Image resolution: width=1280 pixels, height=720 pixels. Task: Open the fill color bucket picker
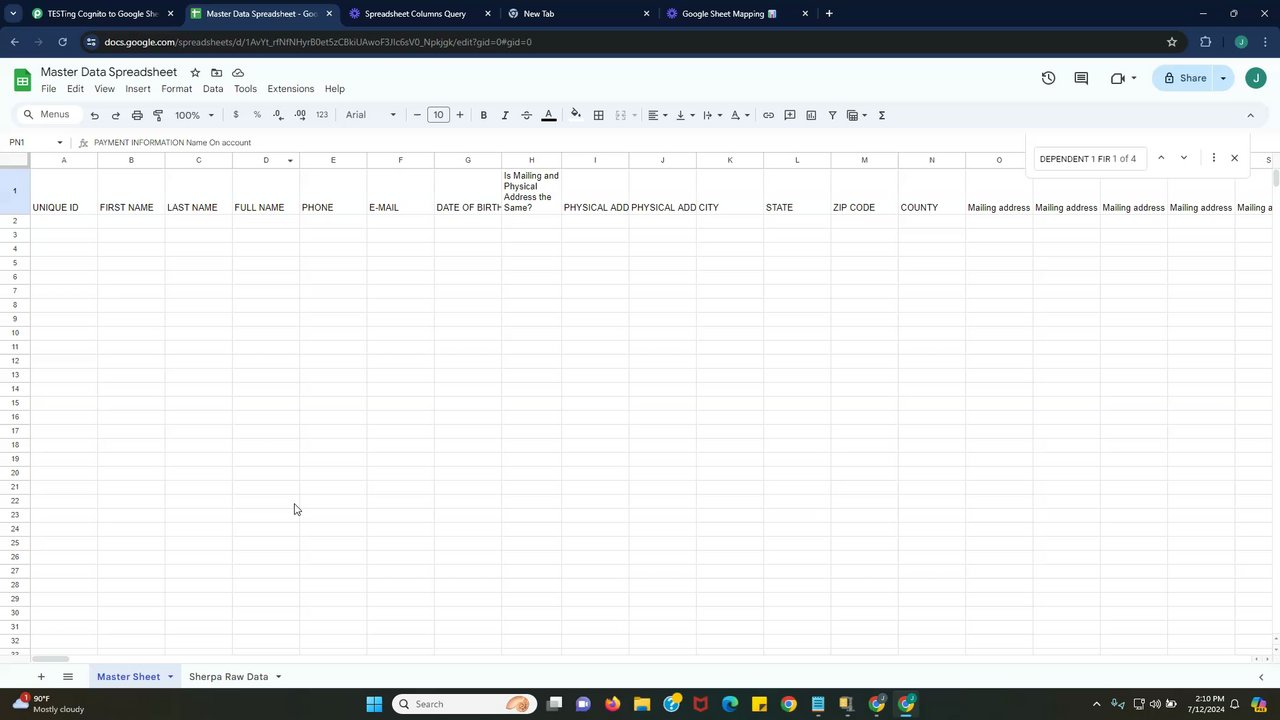pyautogui.click(x=576, y=115)
